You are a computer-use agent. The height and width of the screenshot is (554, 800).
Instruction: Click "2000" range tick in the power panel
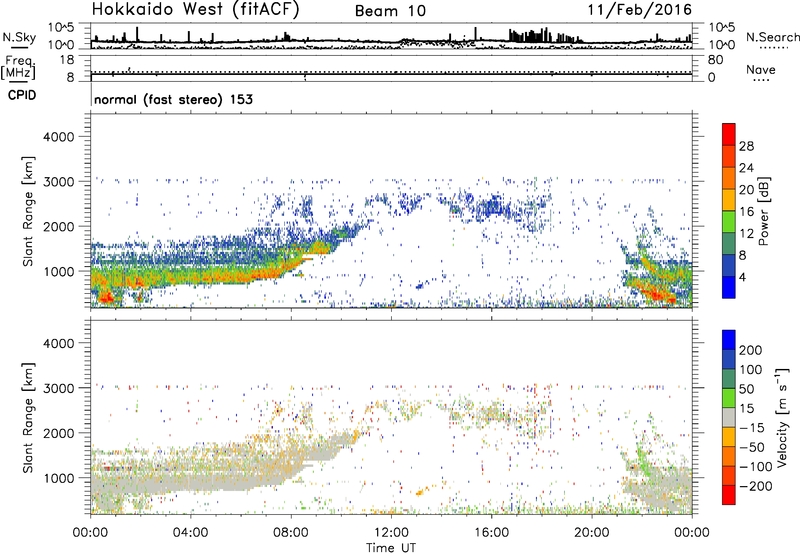tap(58, 226)
